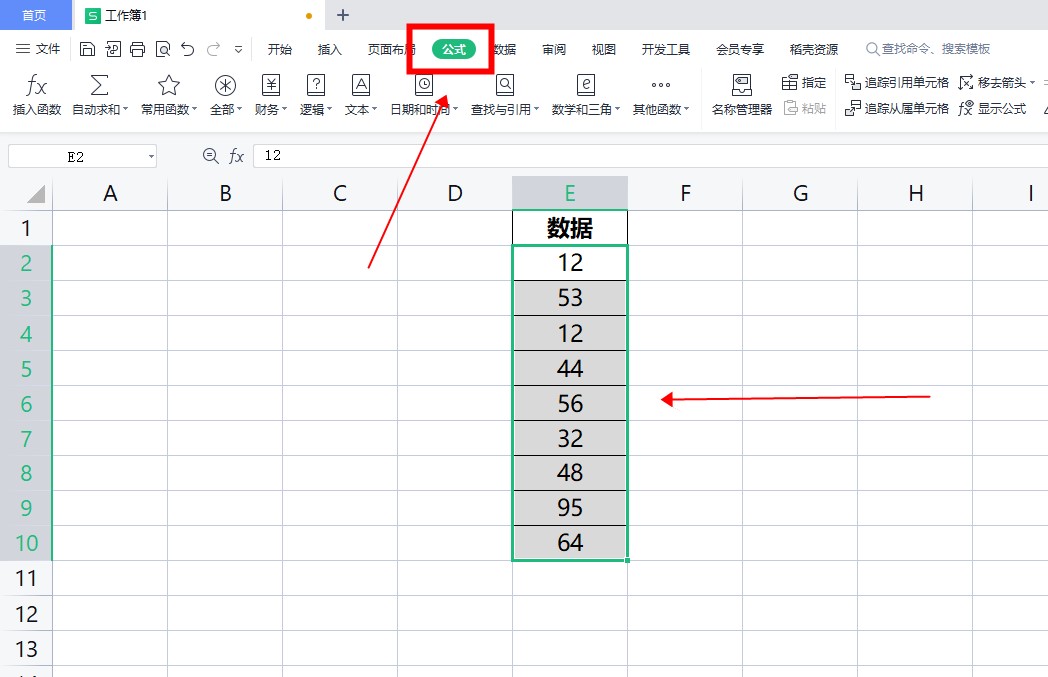Click the 首页 (Home page) button
The width and height of the screenshot is (1048, 677).
click(36, 15)
